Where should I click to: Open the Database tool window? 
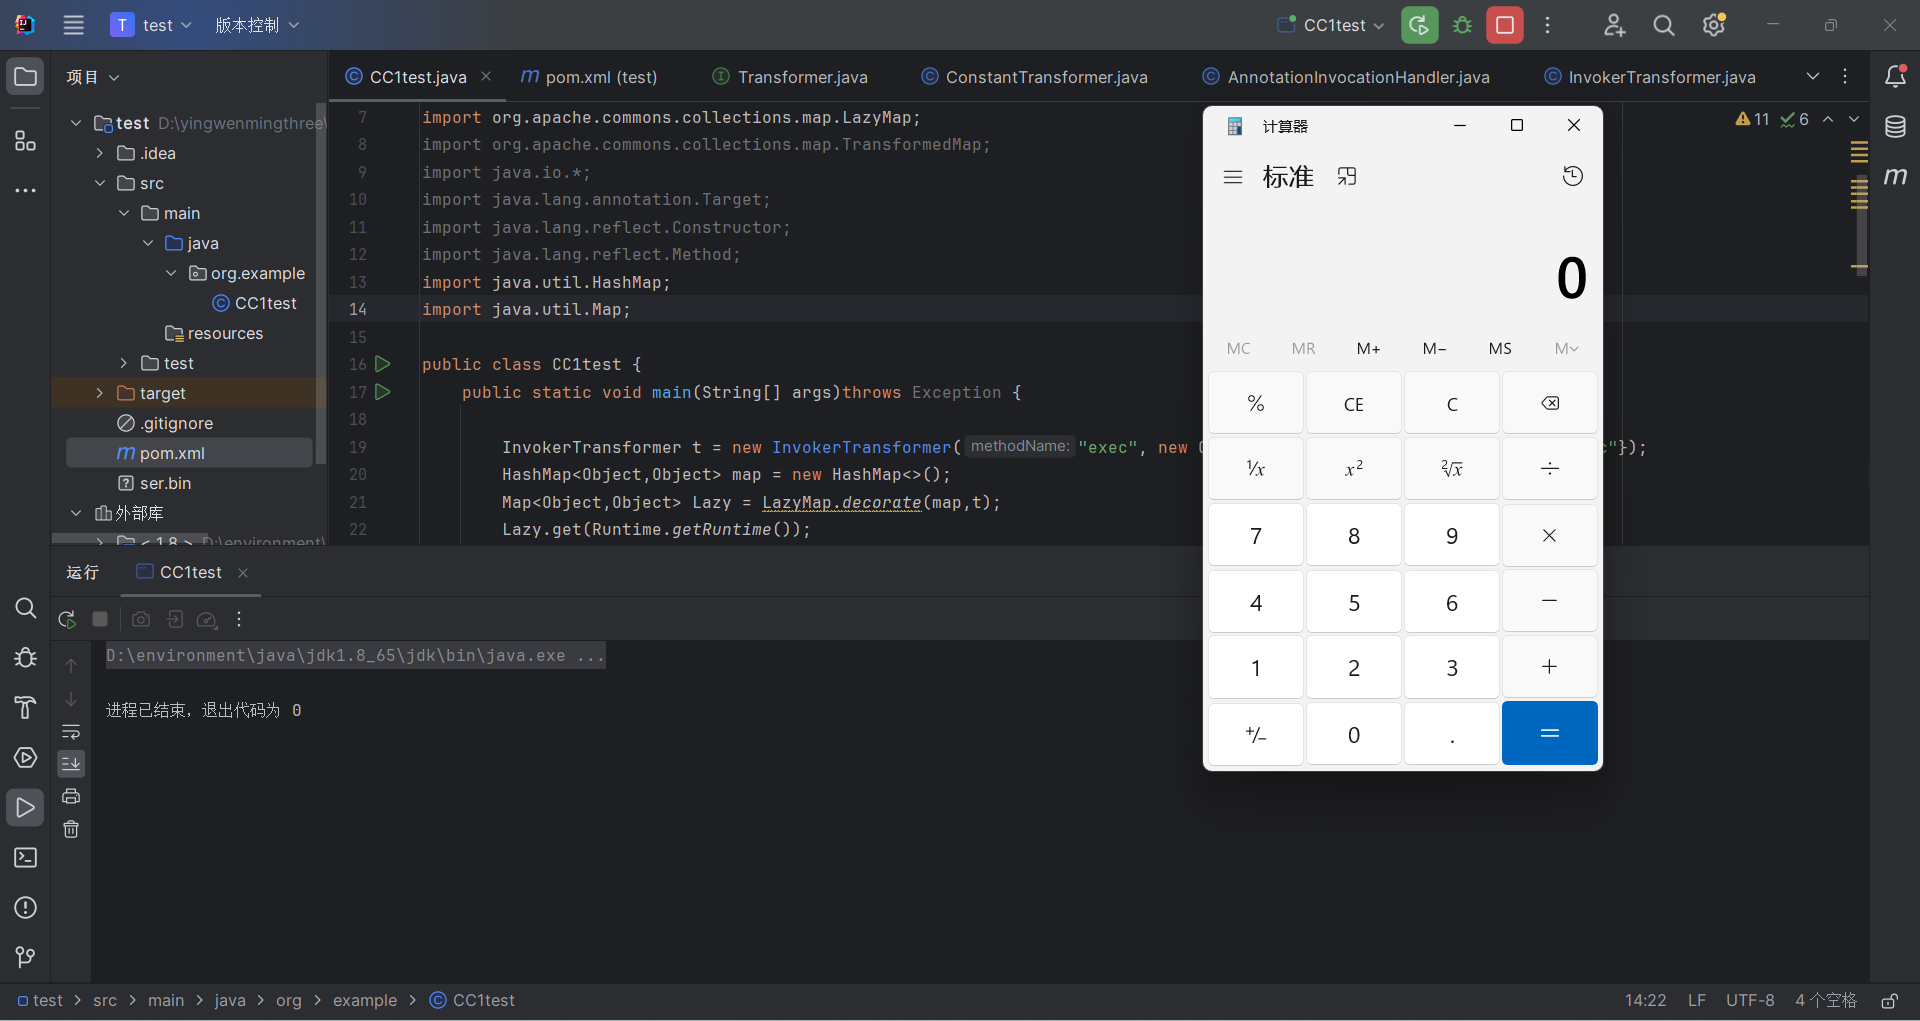[1895, 127]
